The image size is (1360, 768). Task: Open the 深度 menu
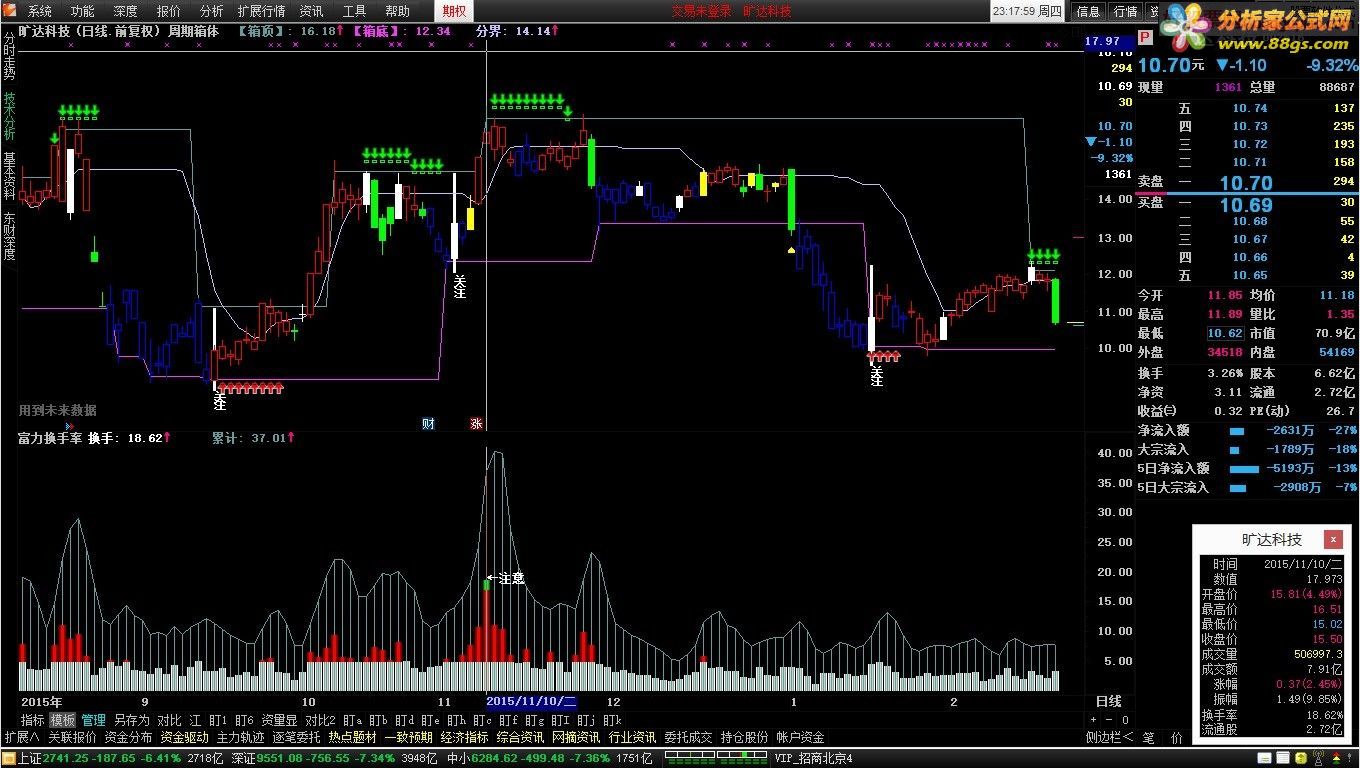tap(125, 11)
